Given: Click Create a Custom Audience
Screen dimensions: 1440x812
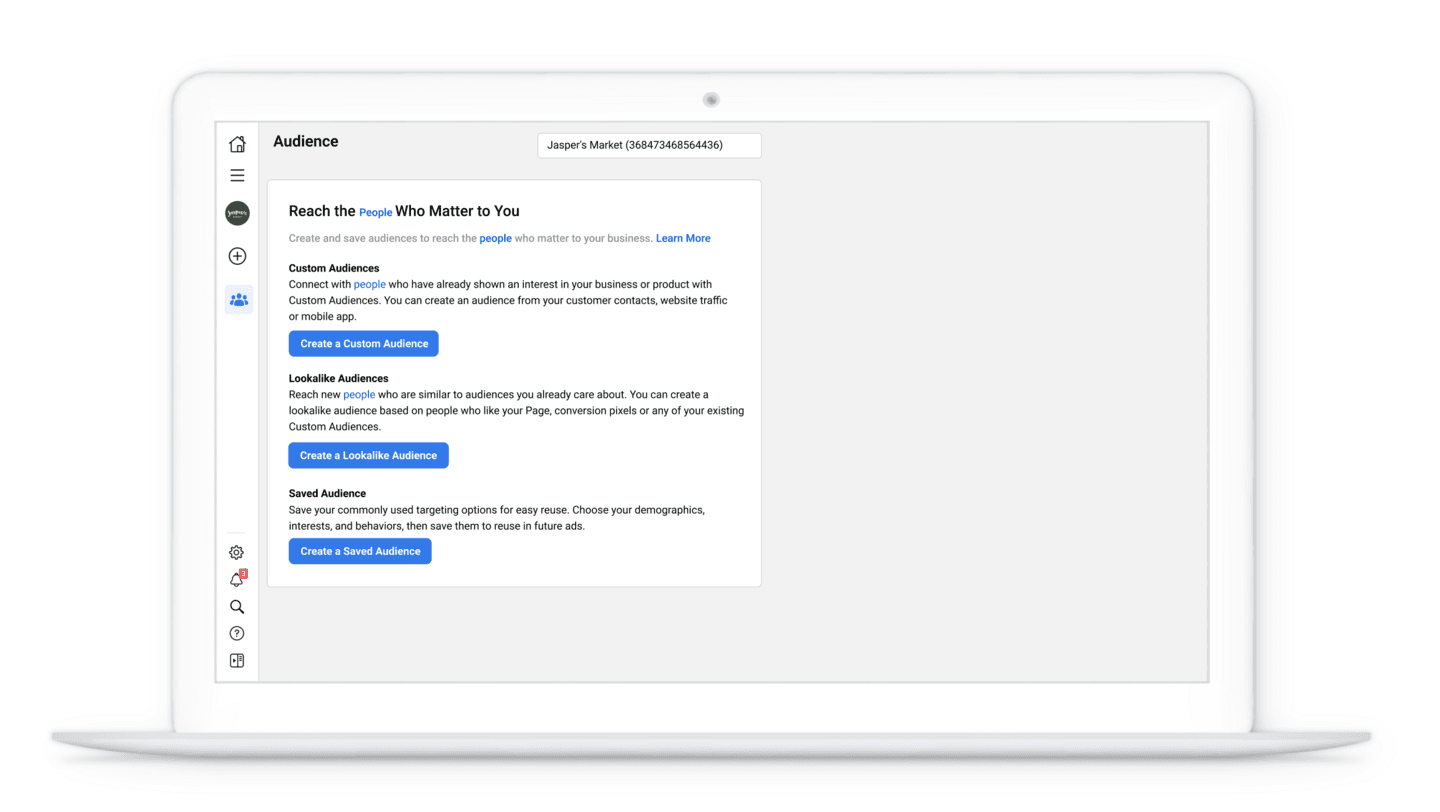Looking at the screenshot, I should (363, 343).
